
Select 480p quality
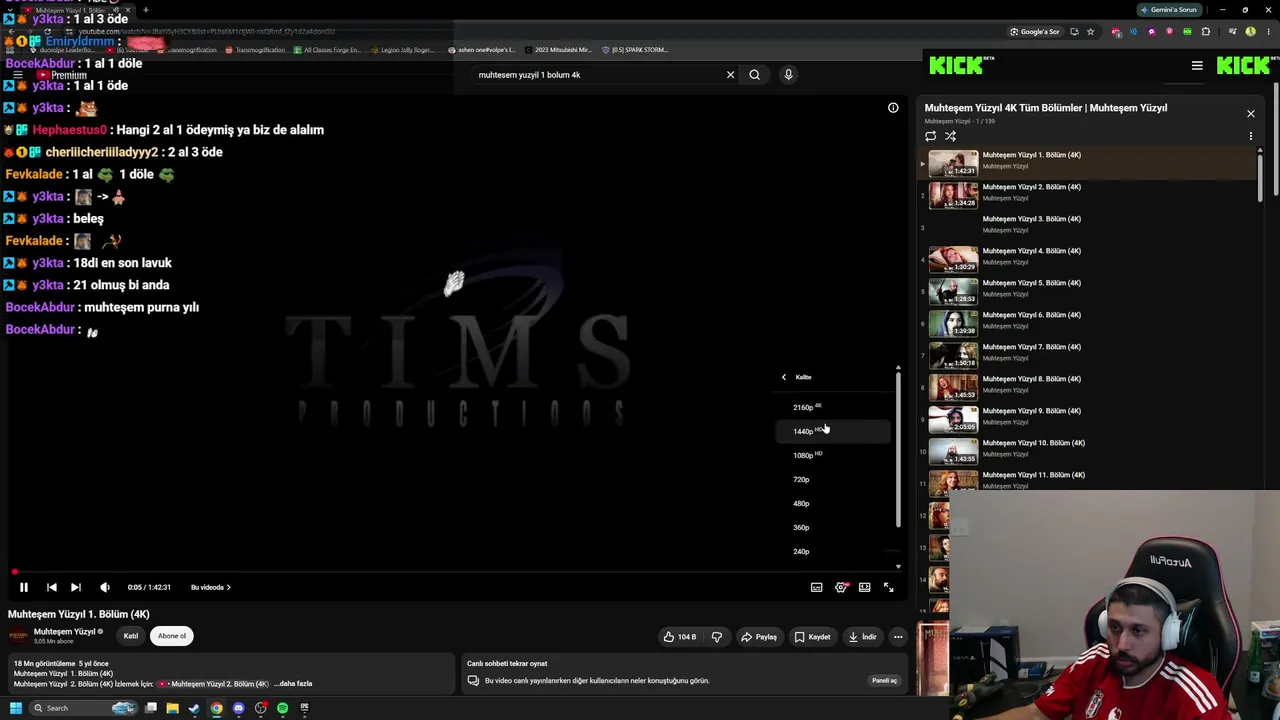pos(834,503)
